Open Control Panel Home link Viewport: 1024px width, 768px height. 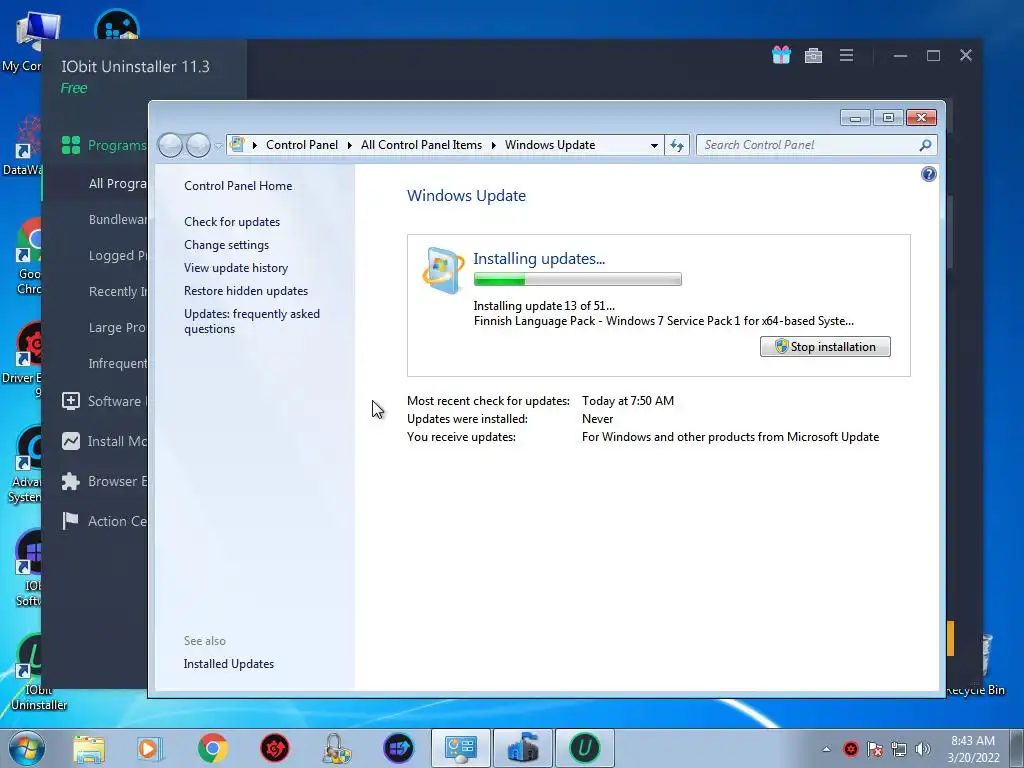point(238,186)
